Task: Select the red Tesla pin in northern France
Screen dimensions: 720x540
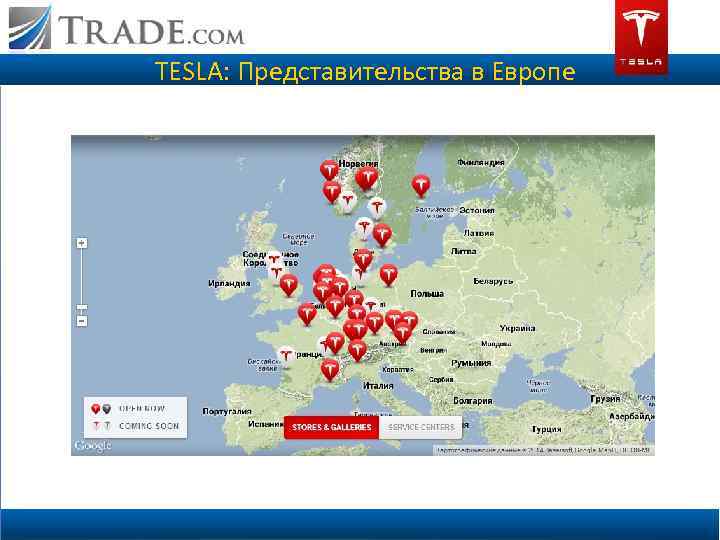Action: [307, 314]
